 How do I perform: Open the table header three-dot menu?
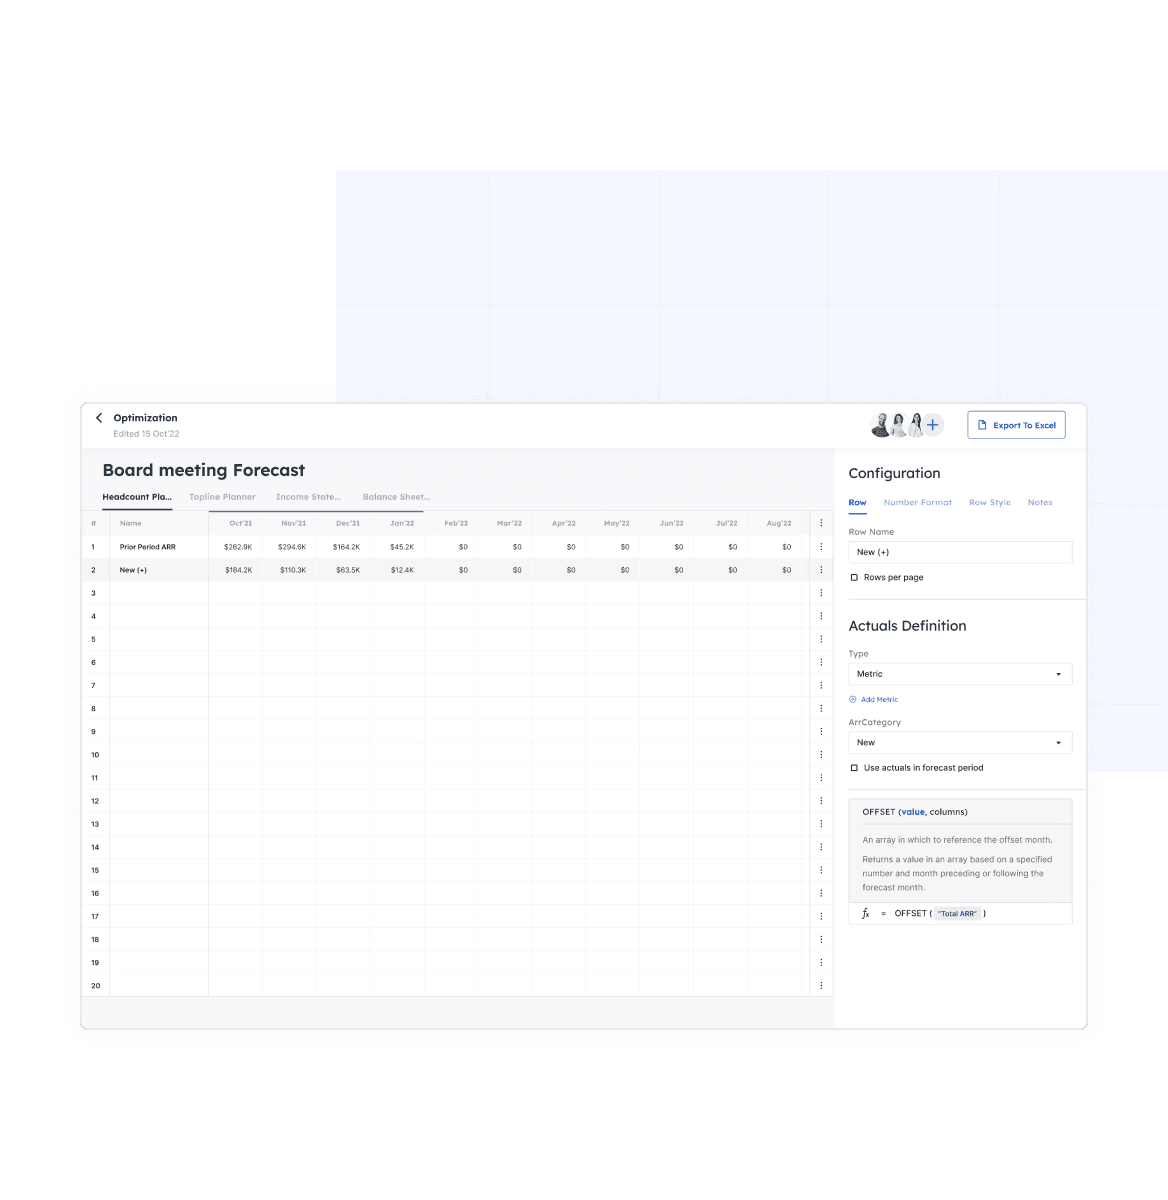coord(821,523)
